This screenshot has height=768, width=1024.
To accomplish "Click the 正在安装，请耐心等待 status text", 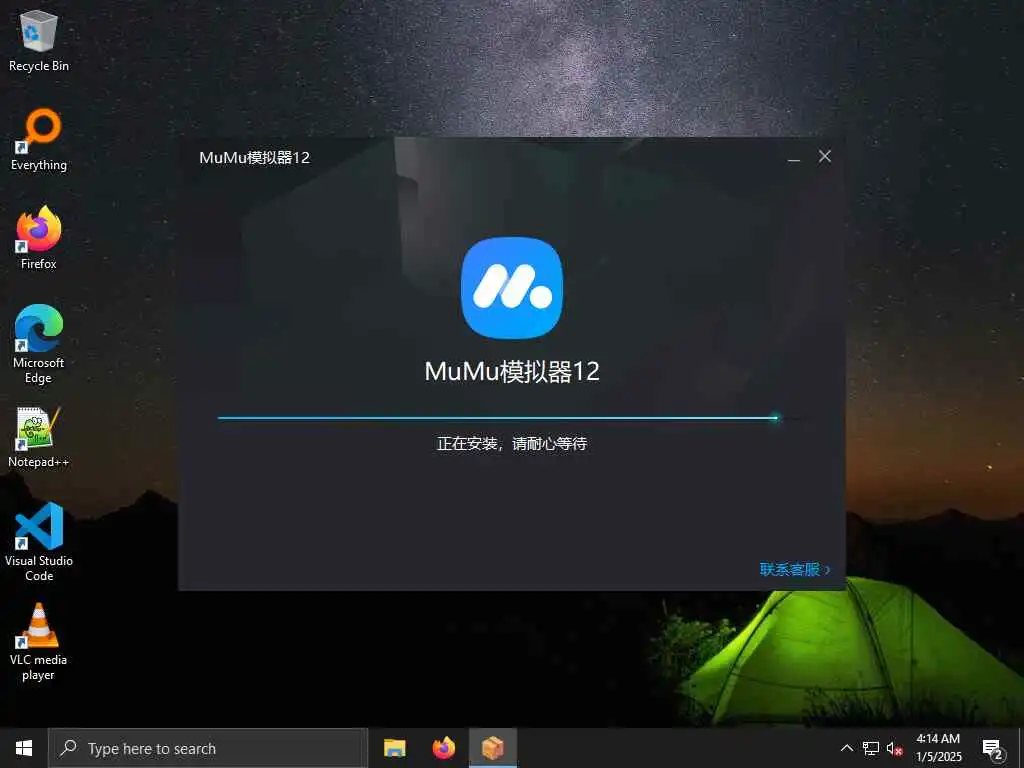I will pos(512,444).
